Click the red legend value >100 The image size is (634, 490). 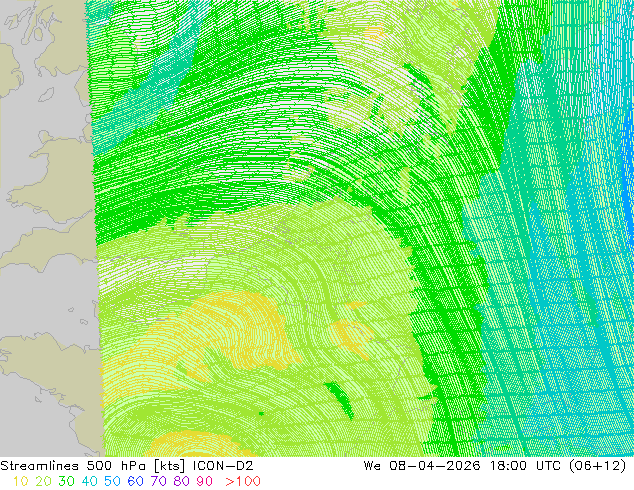tap(243, 482)
